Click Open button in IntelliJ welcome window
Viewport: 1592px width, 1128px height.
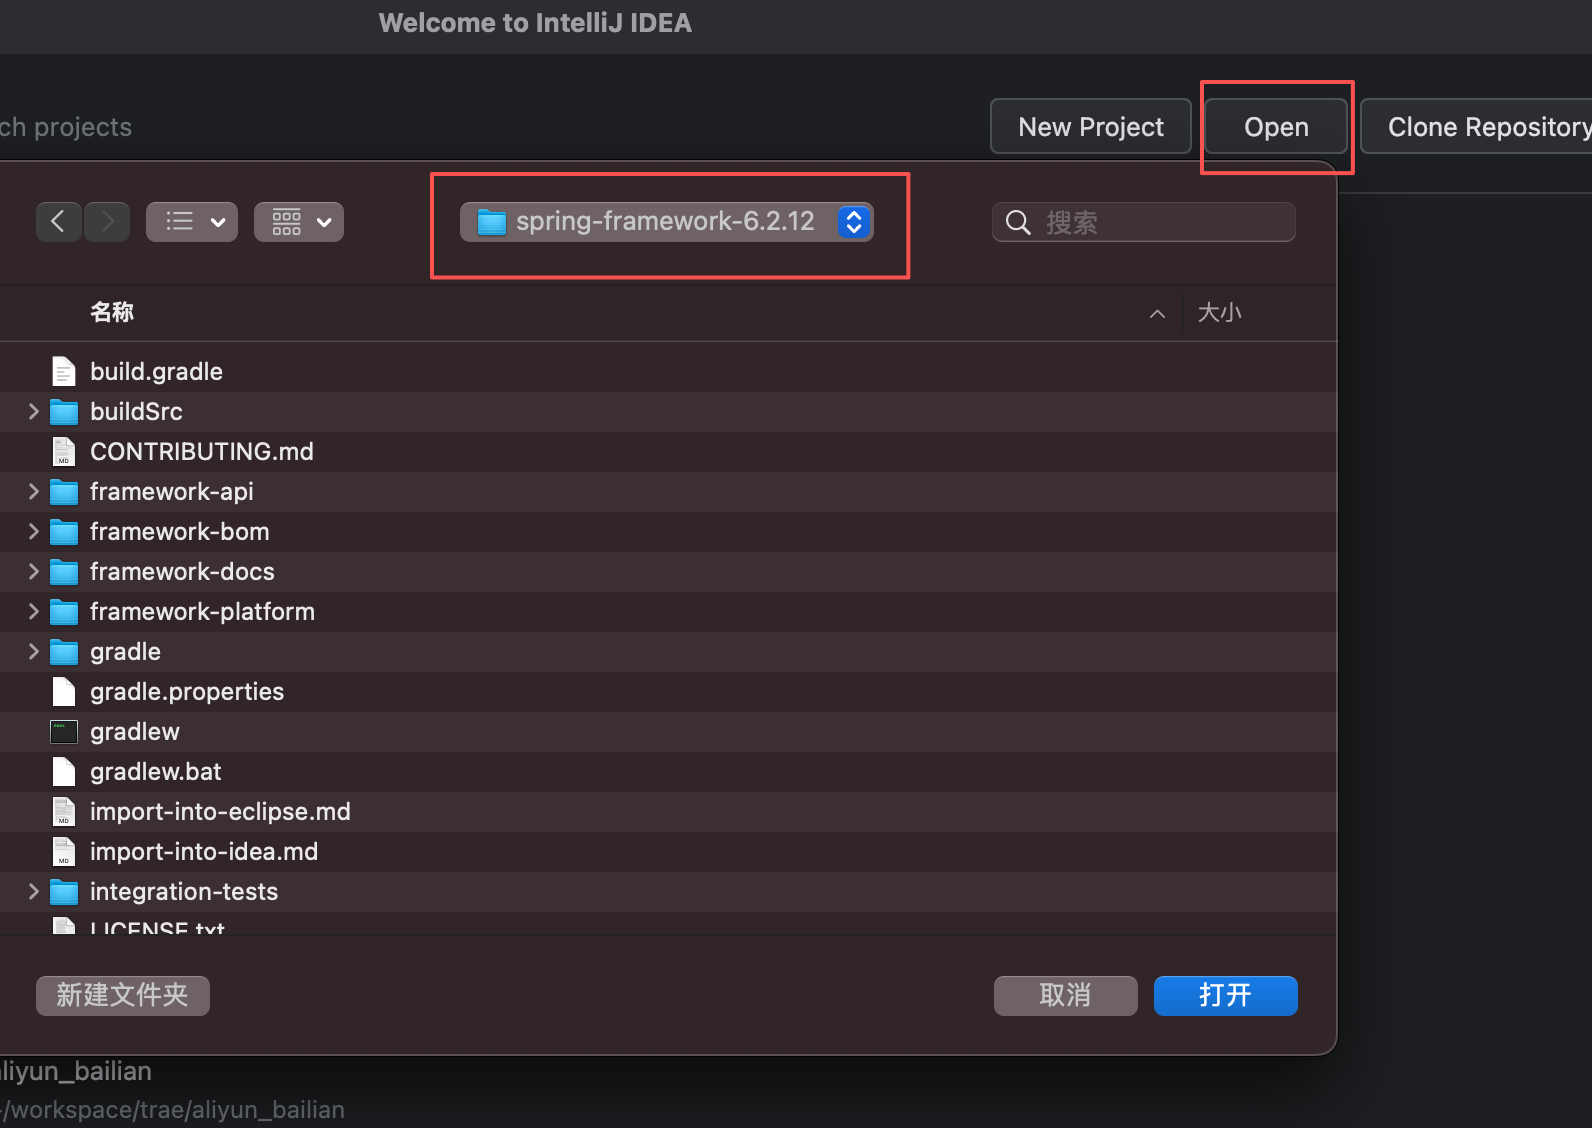click(1277, 127)
